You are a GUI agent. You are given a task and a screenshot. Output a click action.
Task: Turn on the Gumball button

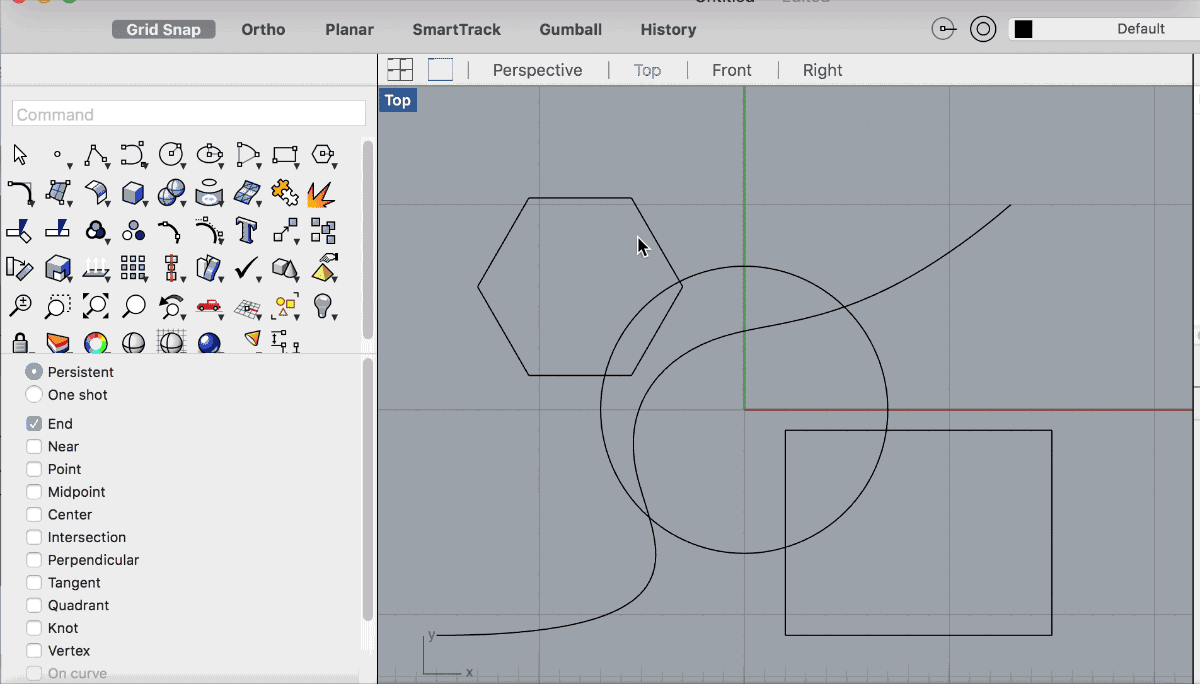click(570, 29)
